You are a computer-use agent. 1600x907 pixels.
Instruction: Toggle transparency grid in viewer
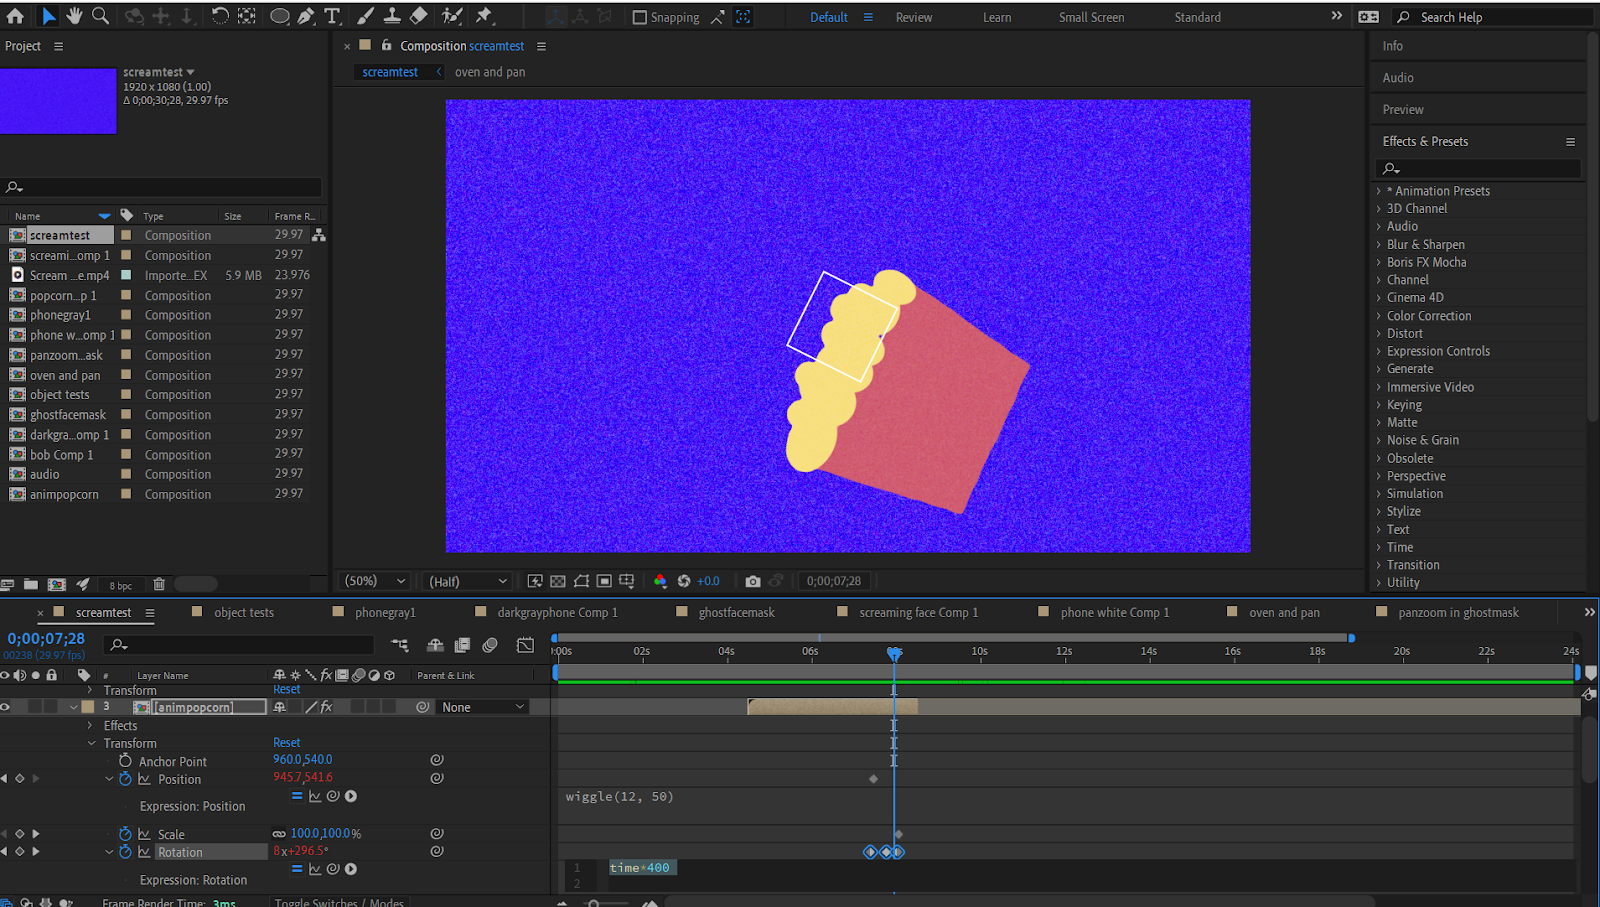(x=558, y=581)
